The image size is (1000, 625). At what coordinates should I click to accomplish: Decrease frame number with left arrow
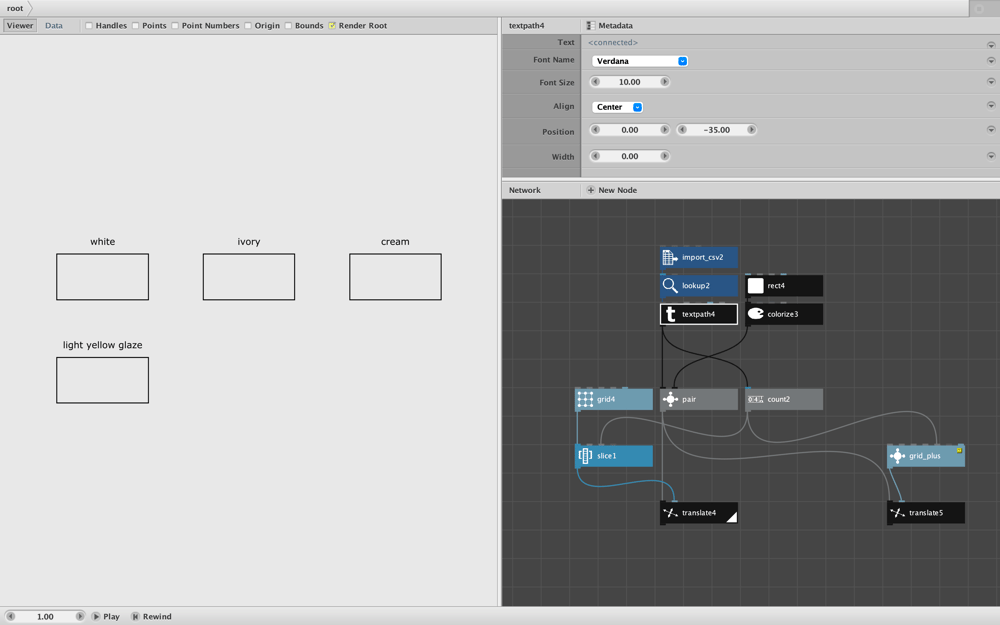coord(11,617)
